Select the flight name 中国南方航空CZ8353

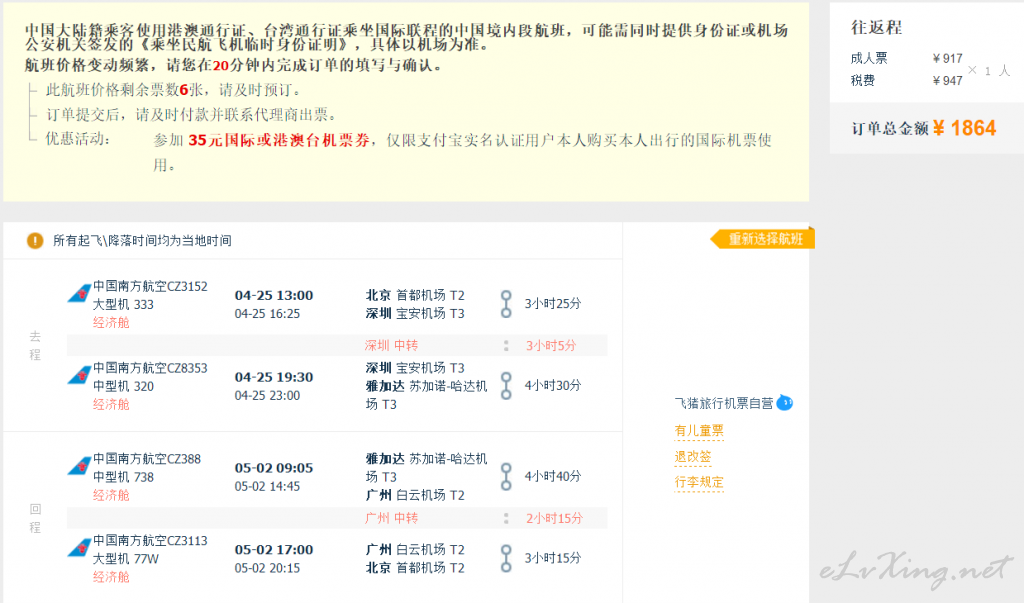tap(150, 368)
